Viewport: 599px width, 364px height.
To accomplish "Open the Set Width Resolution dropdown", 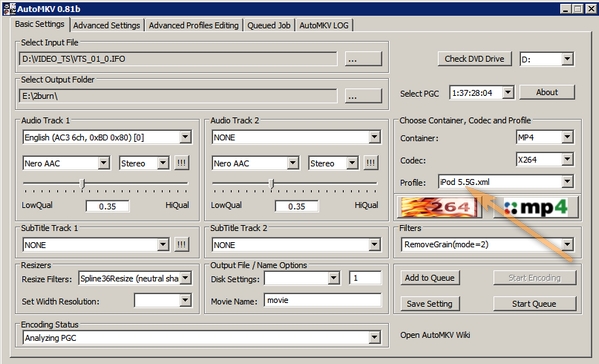I will tap(185, 300).
